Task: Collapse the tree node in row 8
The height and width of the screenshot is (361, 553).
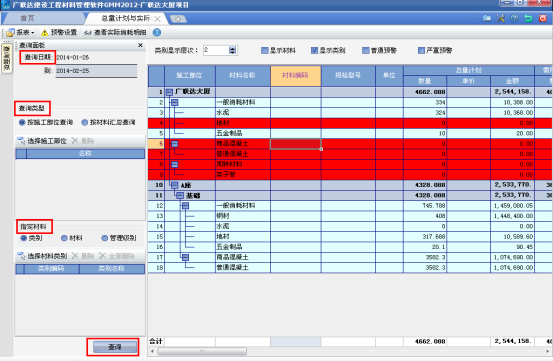Action: click(x=175, y=164)
